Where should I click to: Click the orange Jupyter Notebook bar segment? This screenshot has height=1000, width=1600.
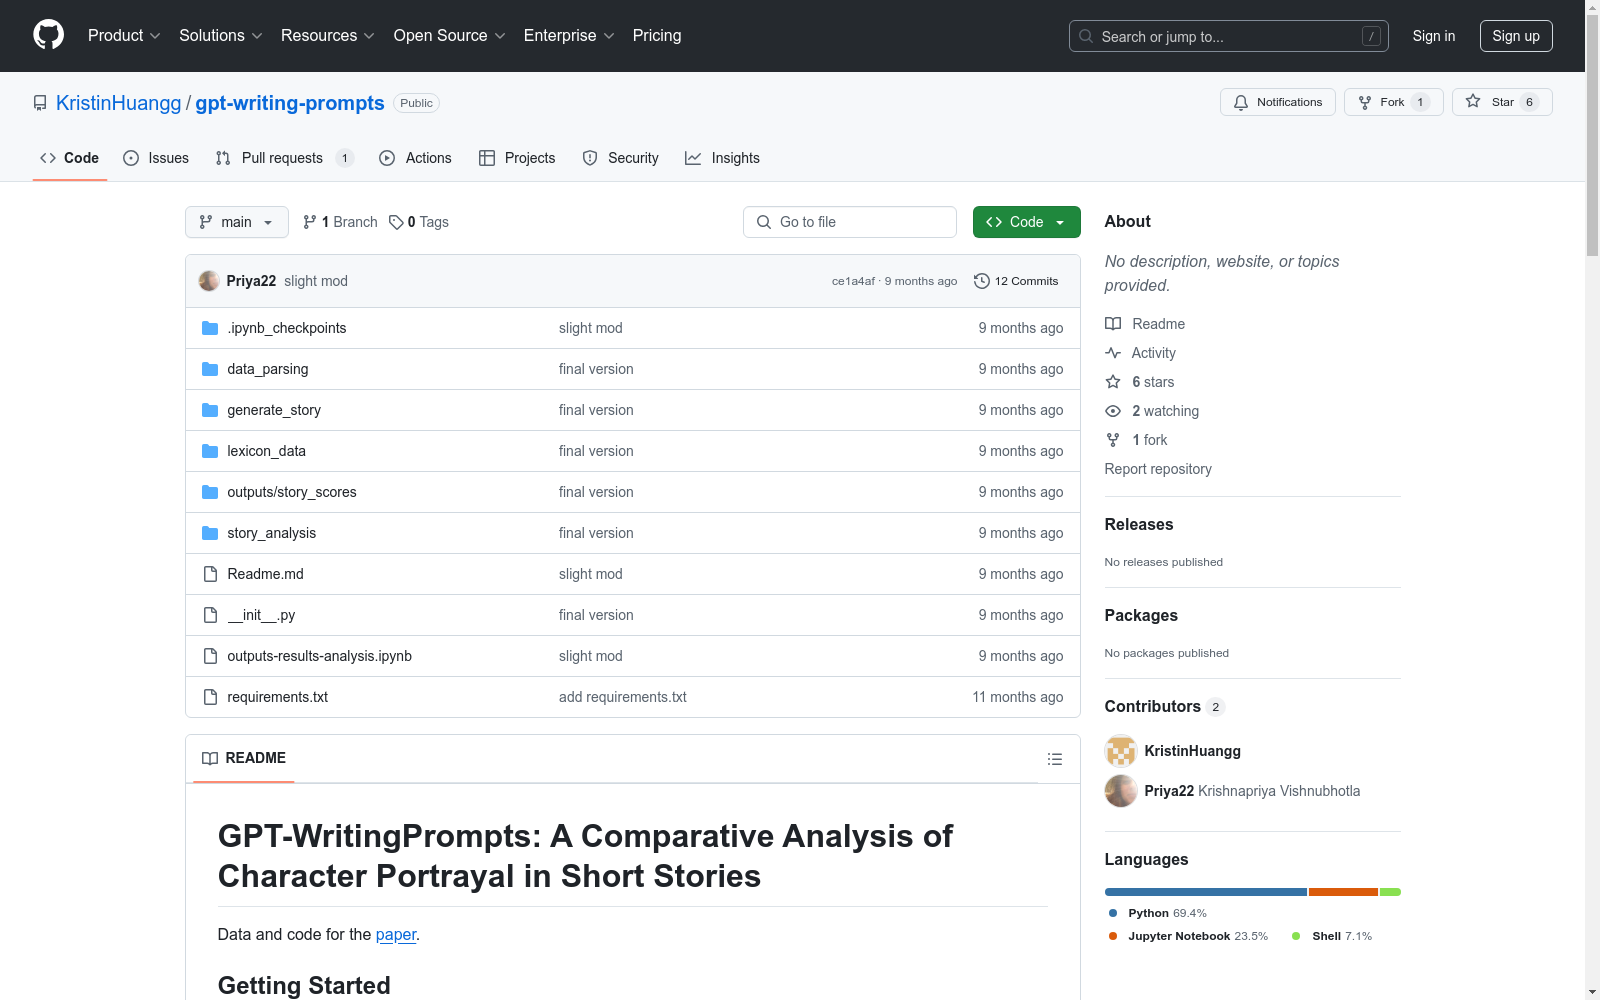point(1343,892)
